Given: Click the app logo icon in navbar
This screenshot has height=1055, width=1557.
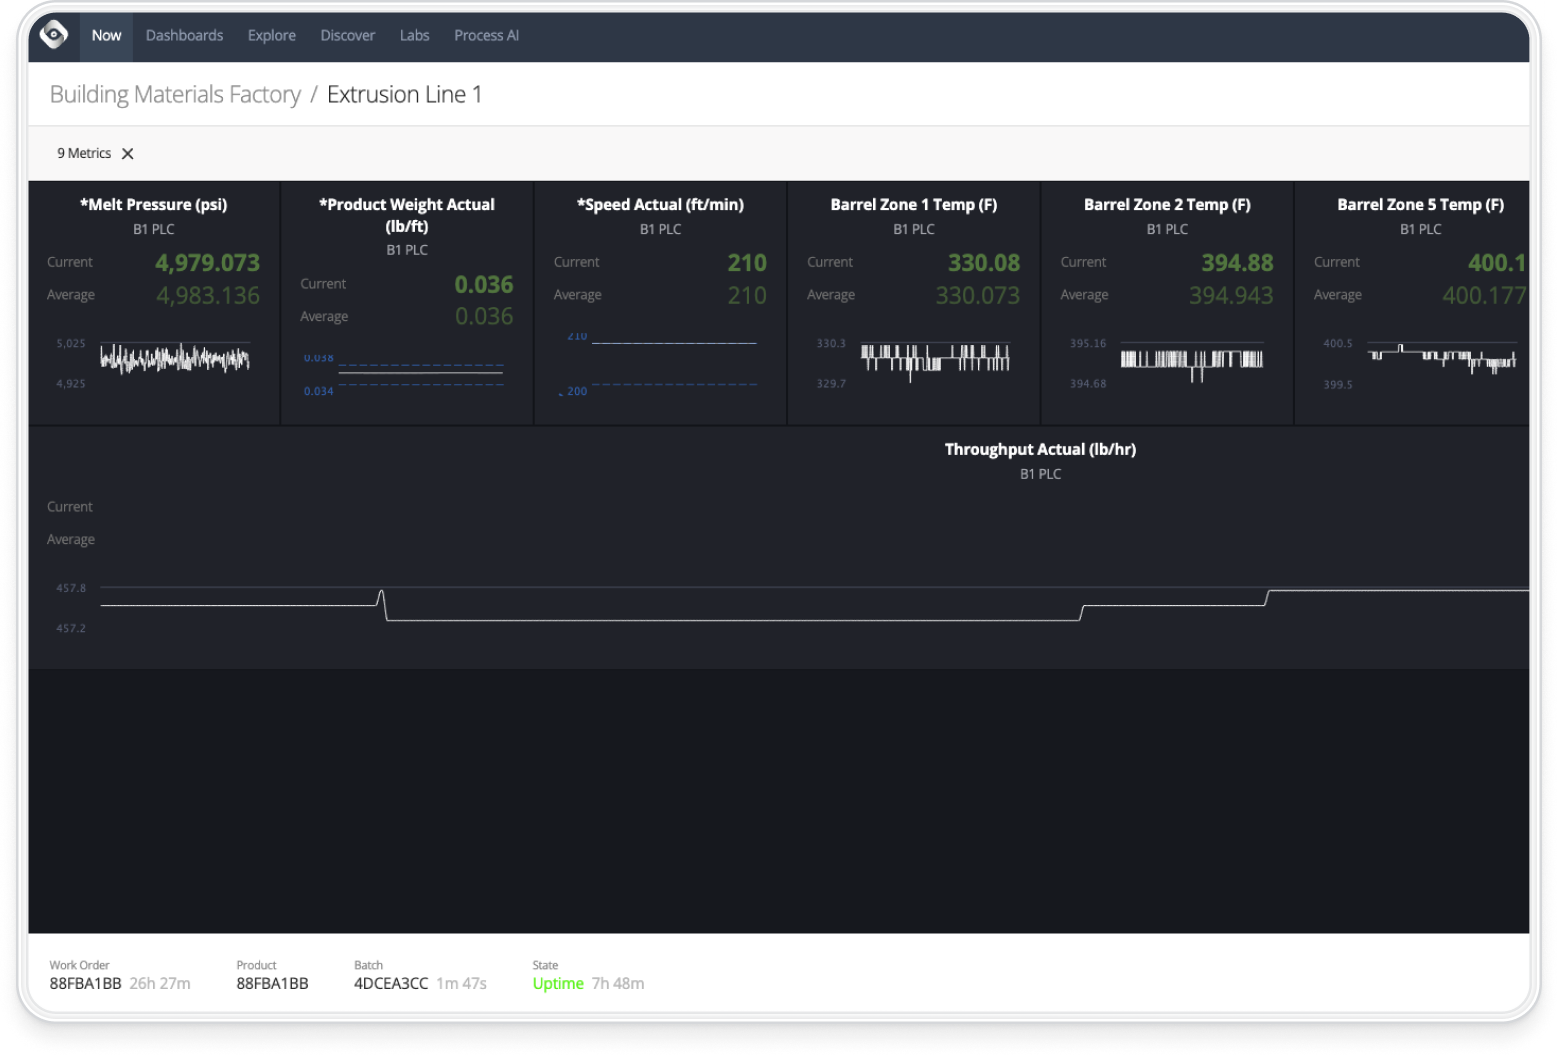Looking at the screenshot, I should [x=53, y=35].
